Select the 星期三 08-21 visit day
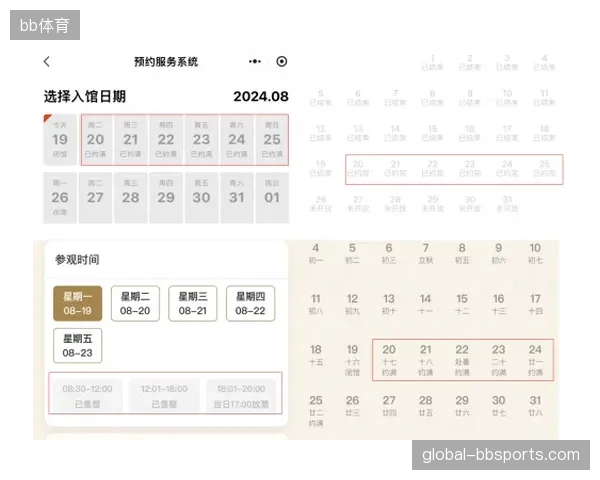 tap(192, 303)
